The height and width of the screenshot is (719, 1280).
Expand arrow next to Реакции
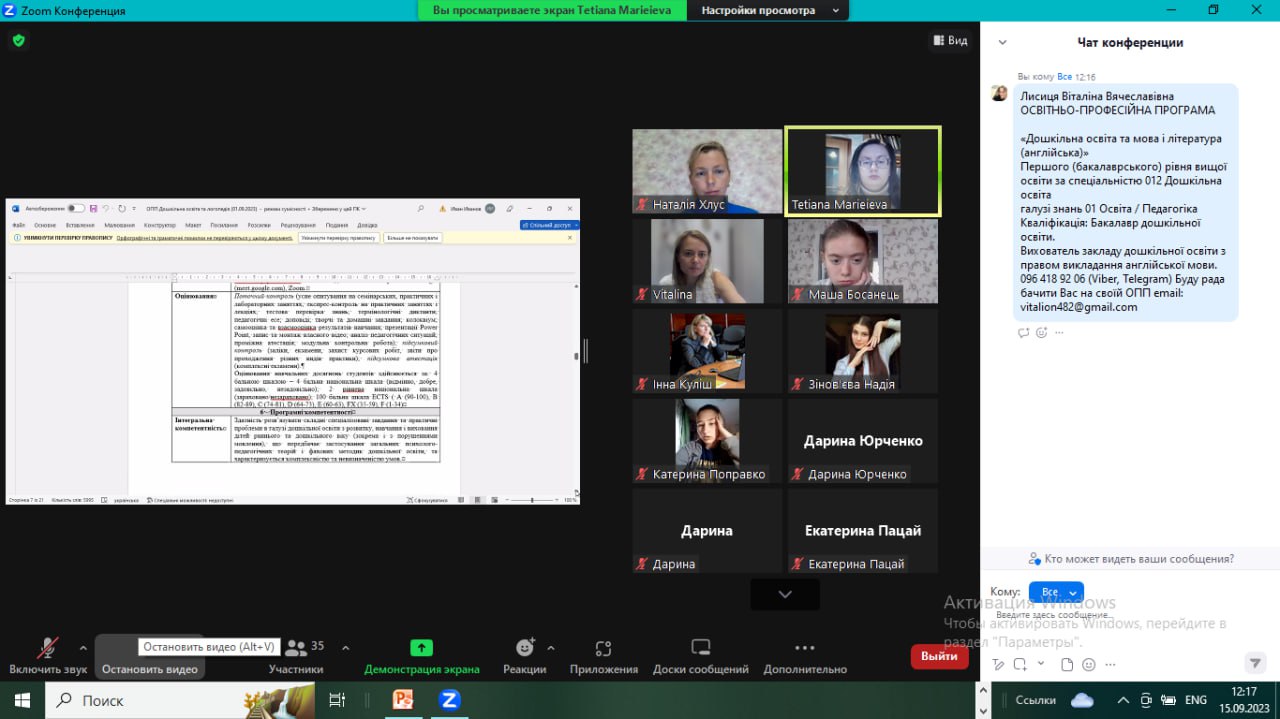click(551, 647)
